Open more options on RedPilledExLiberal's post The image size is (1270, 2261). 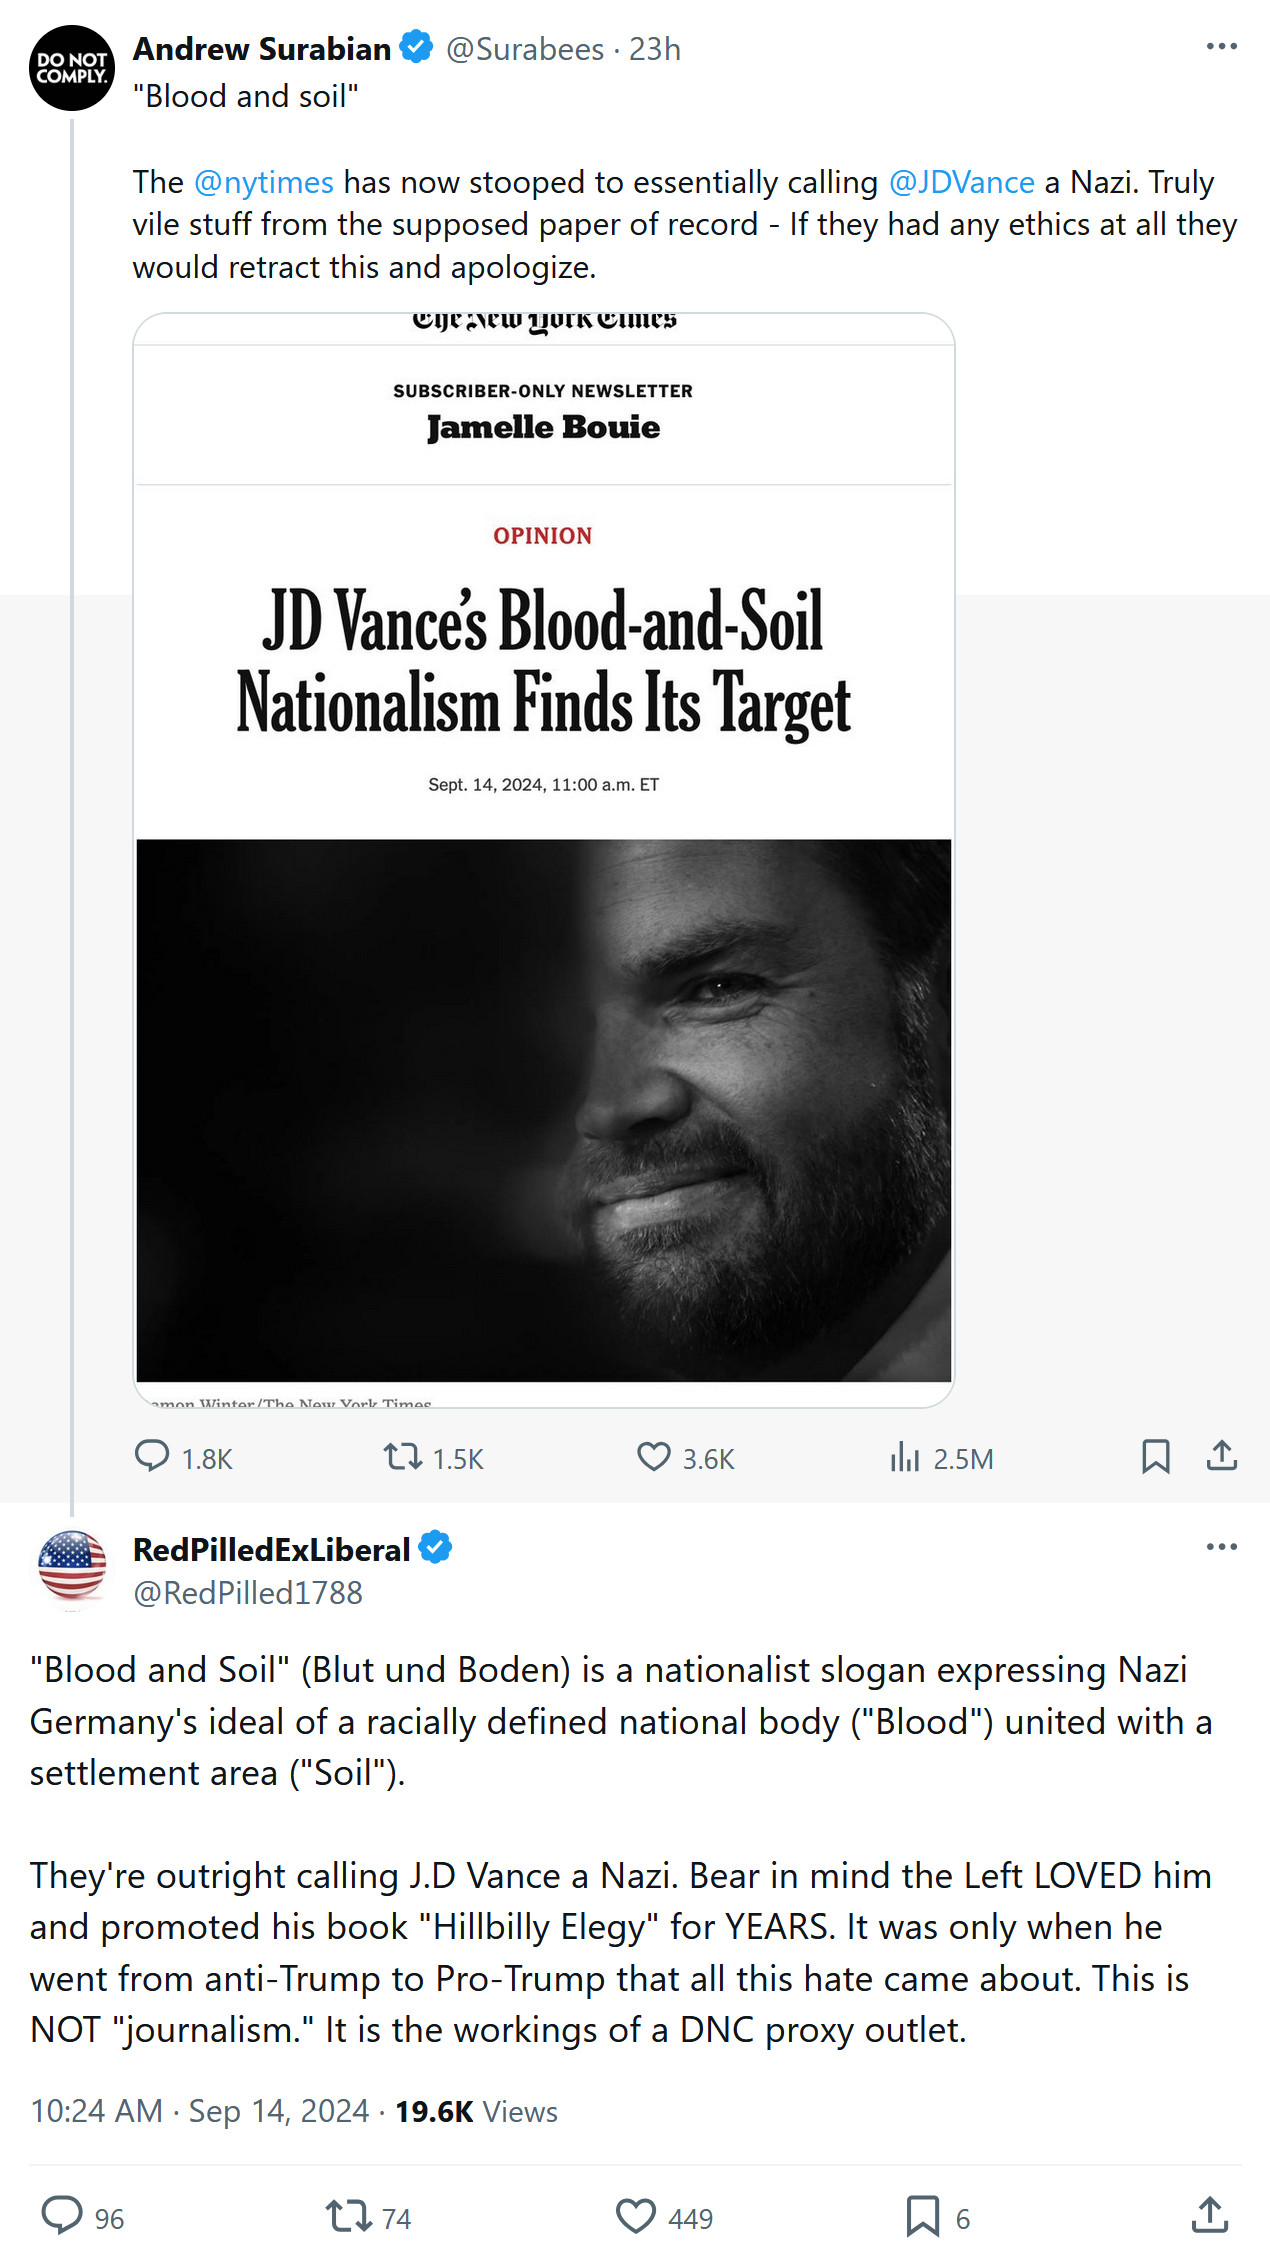[1221, 1547]
